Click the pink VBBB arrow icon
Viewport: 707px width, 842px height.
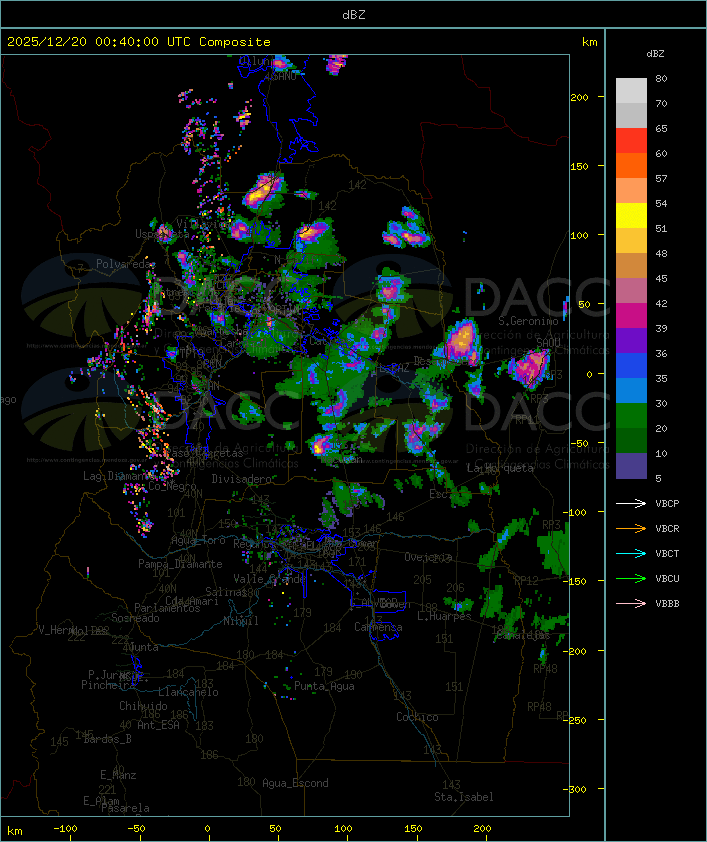click(631, 603)
